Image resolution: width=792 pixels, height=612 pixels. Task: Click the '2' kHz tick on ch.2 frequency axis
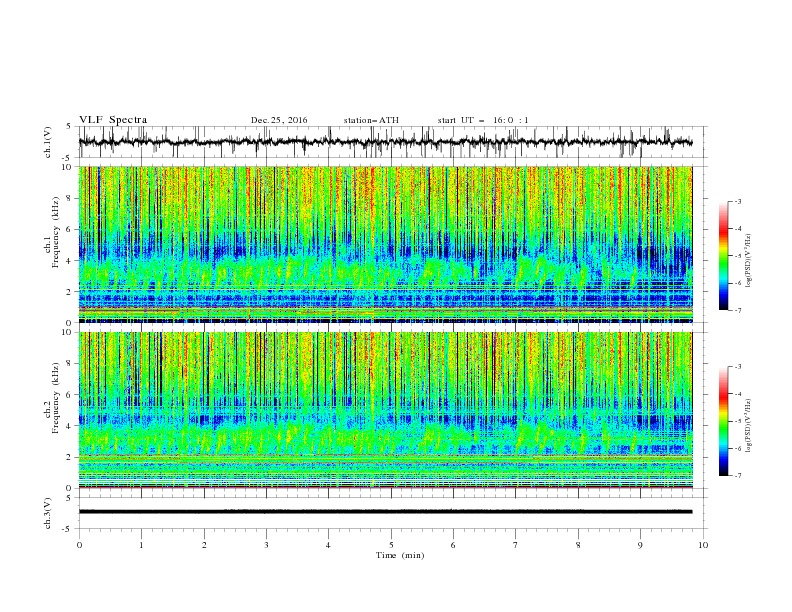(x=69, y=457)
